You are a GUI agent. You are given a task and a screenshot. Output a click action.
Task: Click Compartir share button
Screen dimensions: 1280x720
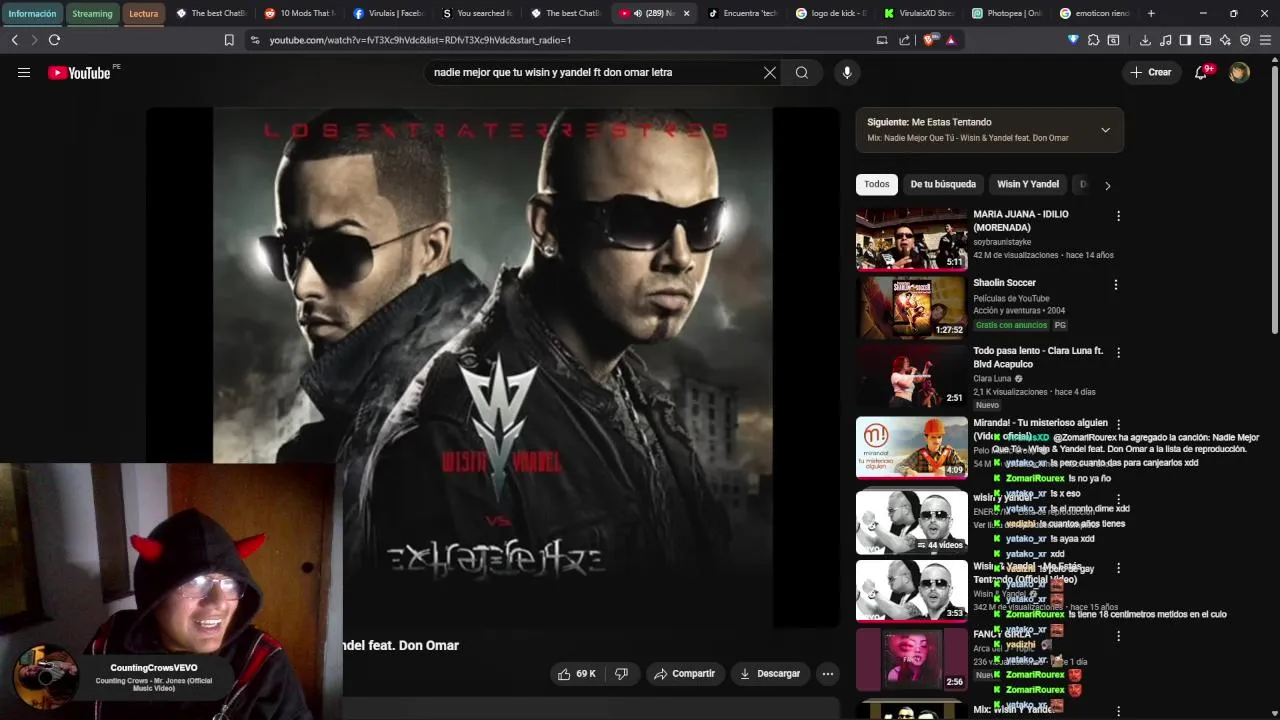coord(684,674)
